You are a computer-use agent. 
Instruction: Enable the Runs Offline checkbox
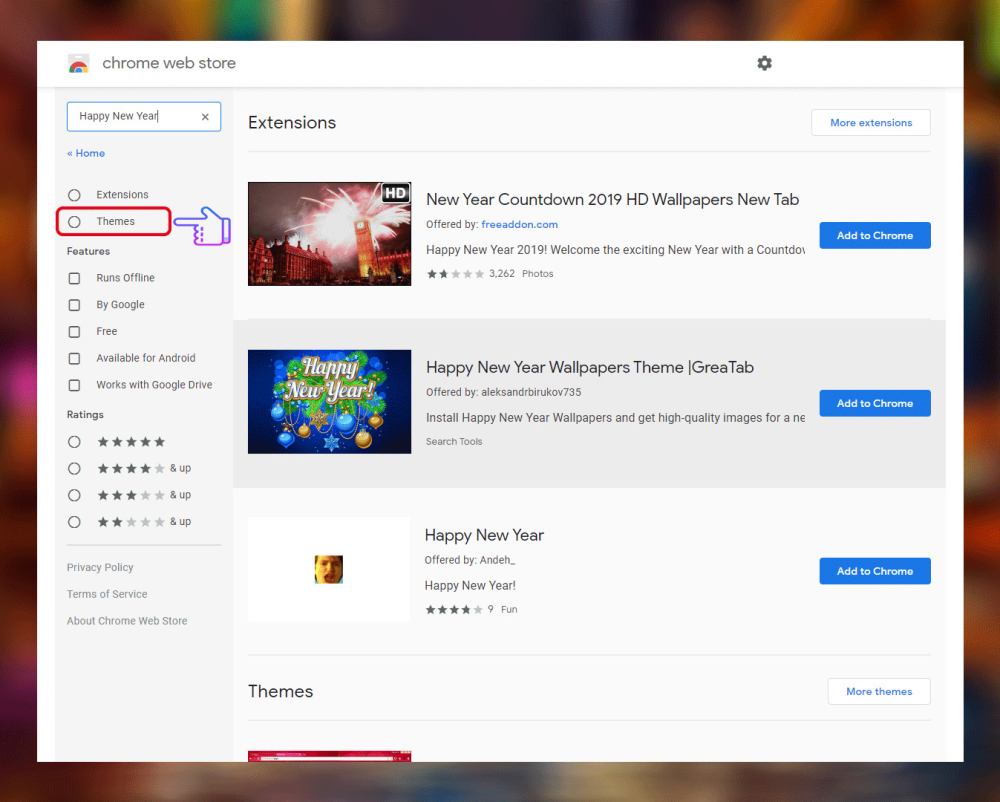point(74,278)
